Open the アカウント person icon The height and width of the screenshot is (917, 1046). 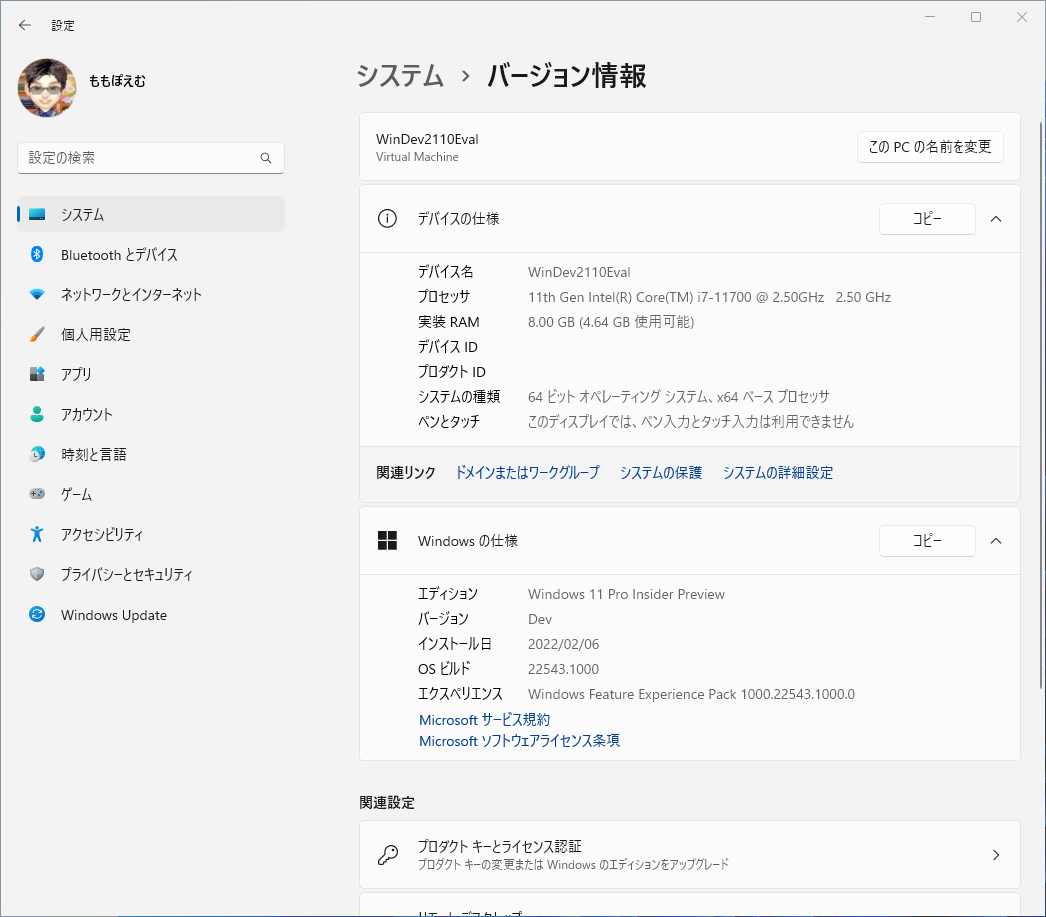coord(37,414)
